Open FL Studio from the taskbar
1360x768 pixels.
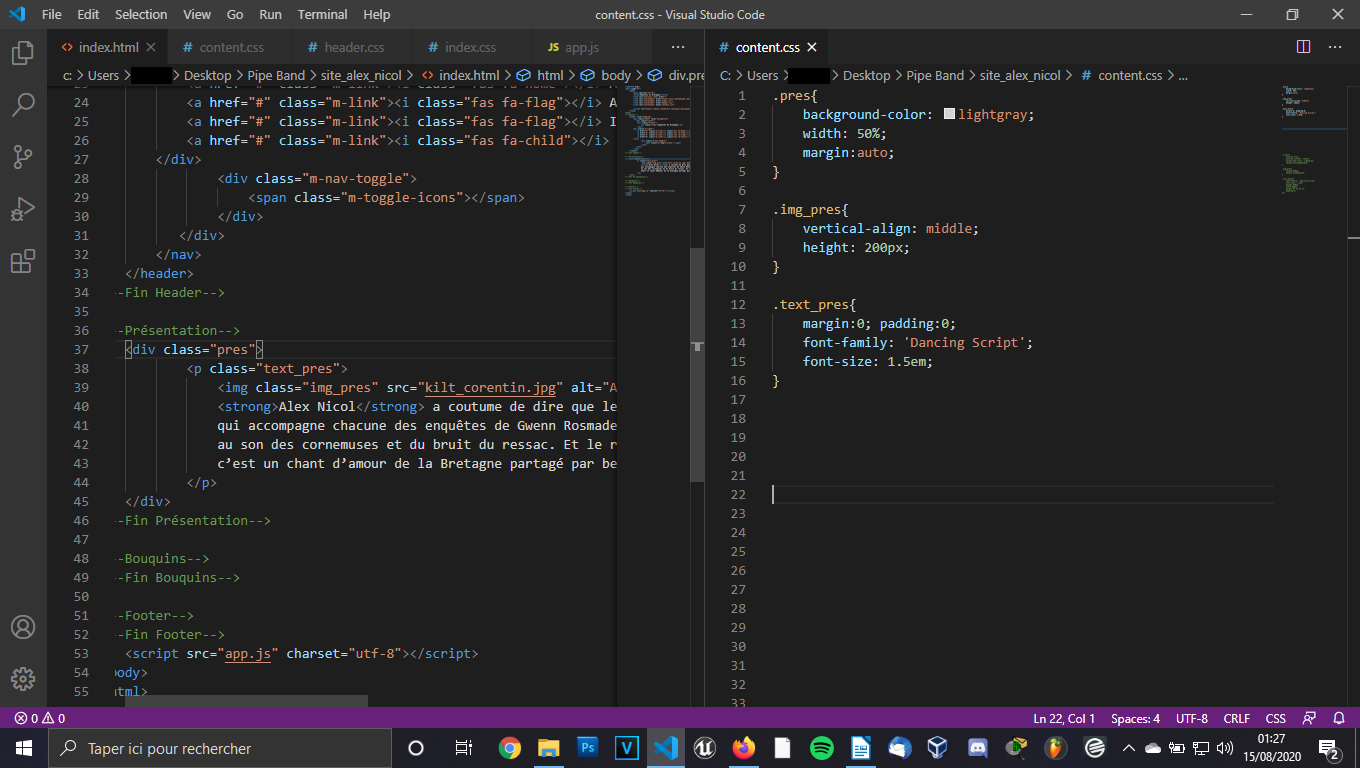tap(1055, 748)
